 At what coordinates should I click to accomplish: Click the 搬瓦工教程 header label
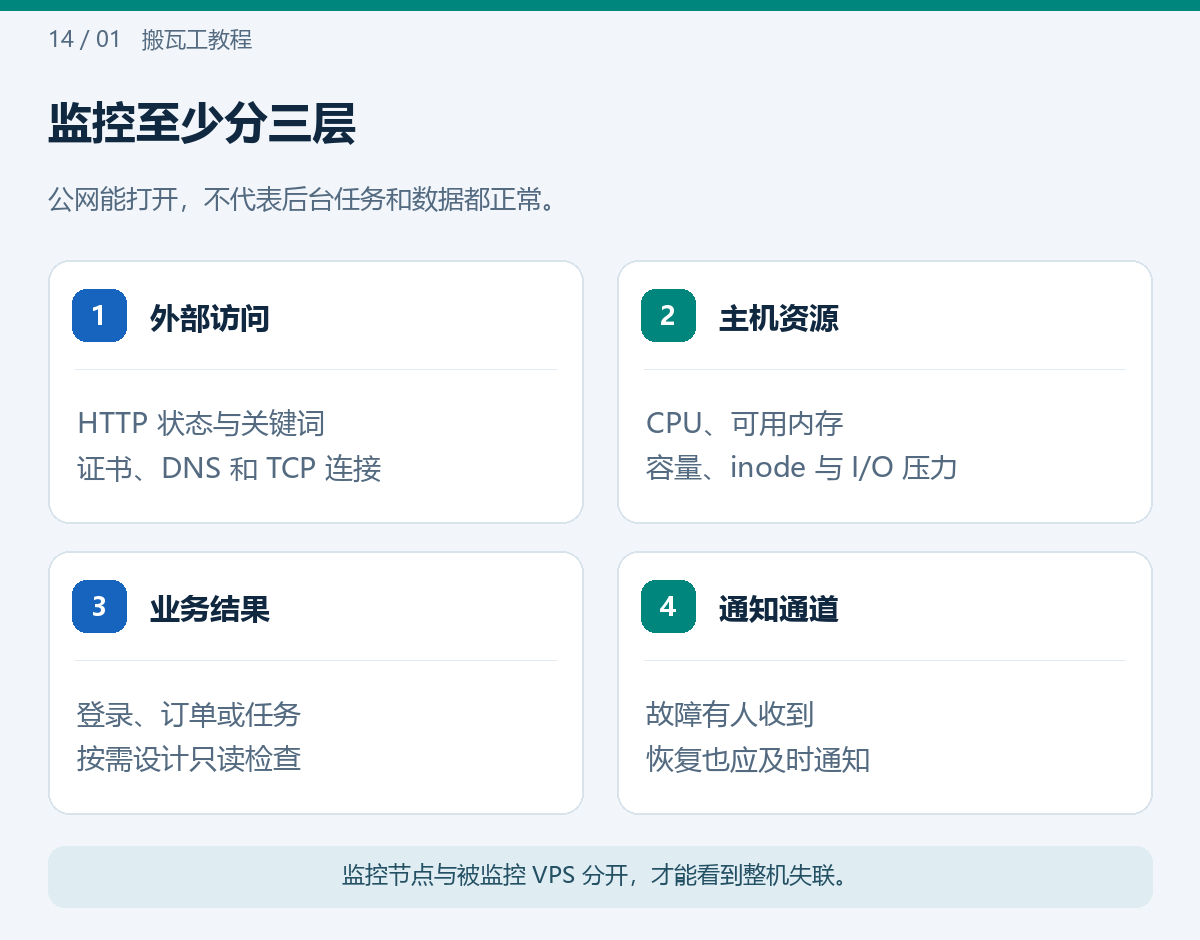click(197, 40)
